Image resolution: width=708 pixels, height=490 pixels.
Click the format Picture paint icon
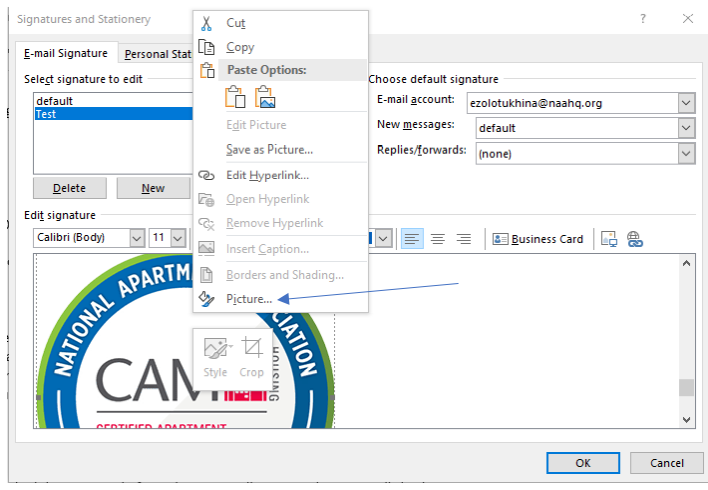point(206,299)
